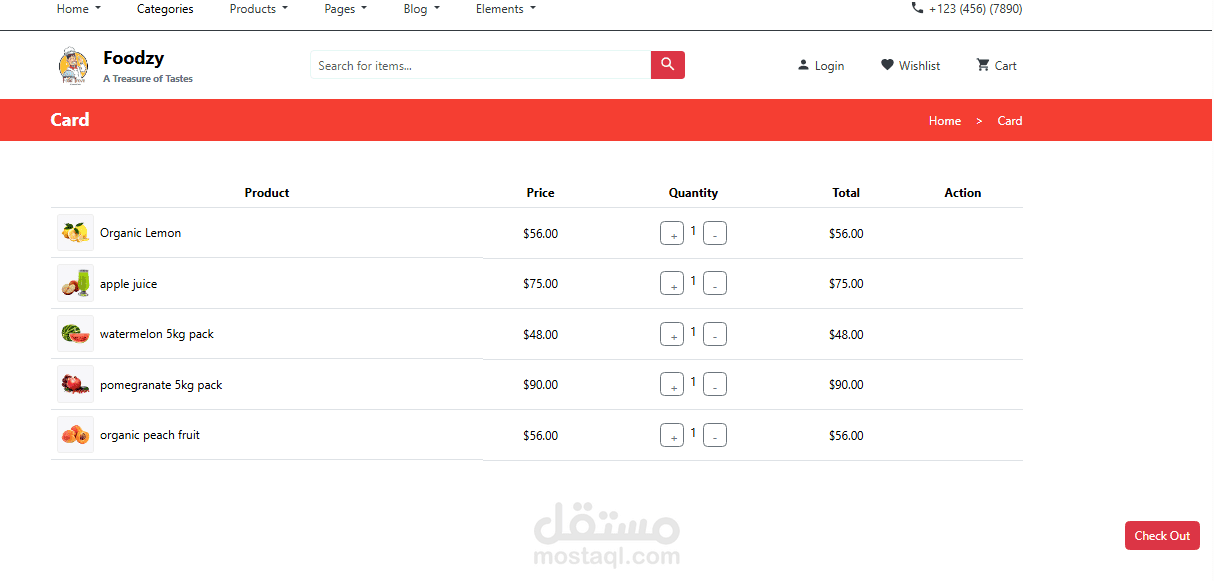Viewport: 1214px width, 581px height.
Task: Decrease apple juice quantity with minus
Action: (715, 283)
